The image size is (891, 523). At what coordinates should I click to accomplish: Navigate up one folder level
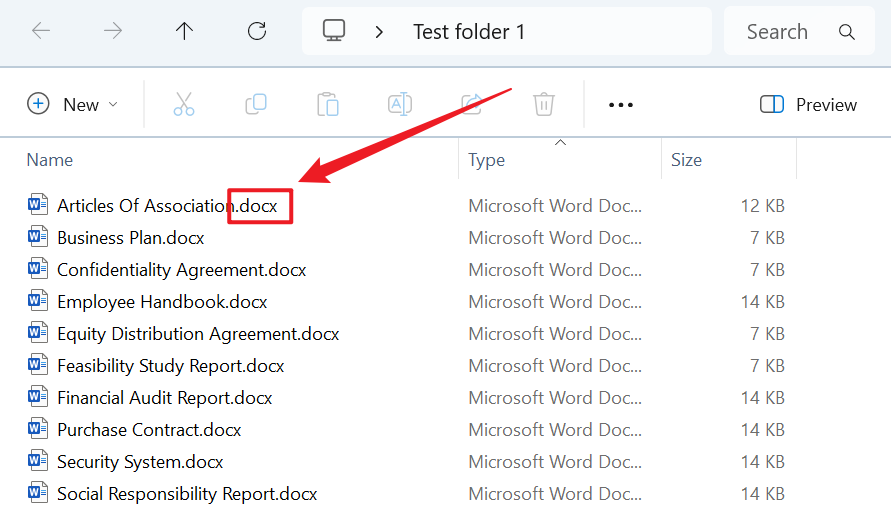[184, 31]
